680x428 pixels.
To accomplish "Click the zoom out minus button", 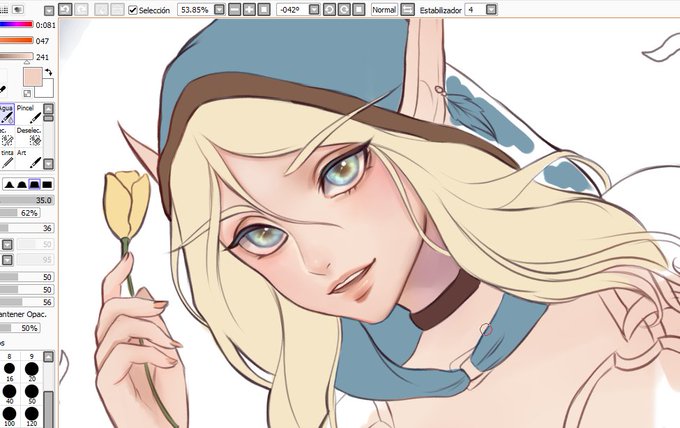I will coord(234,10).
